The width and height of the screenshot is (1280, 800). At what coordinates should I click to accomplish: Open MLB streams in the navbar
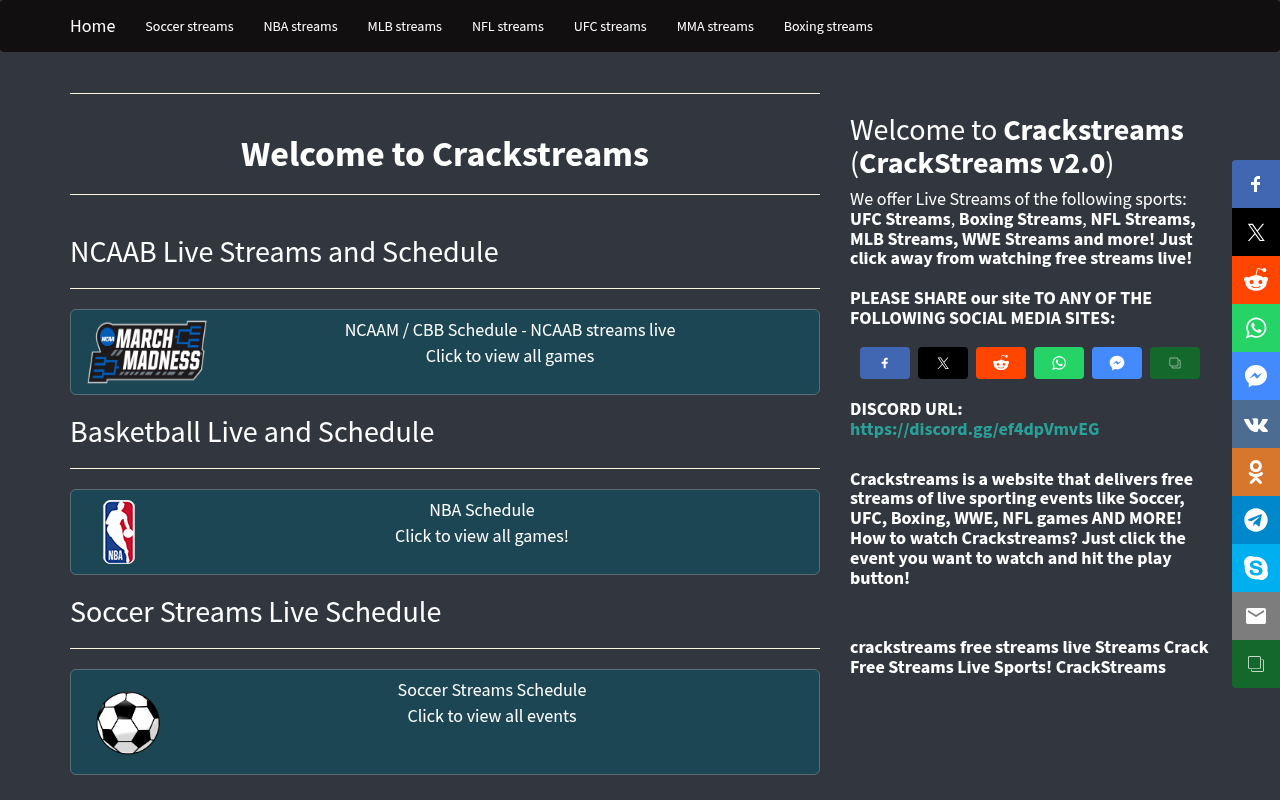[404, 26]
